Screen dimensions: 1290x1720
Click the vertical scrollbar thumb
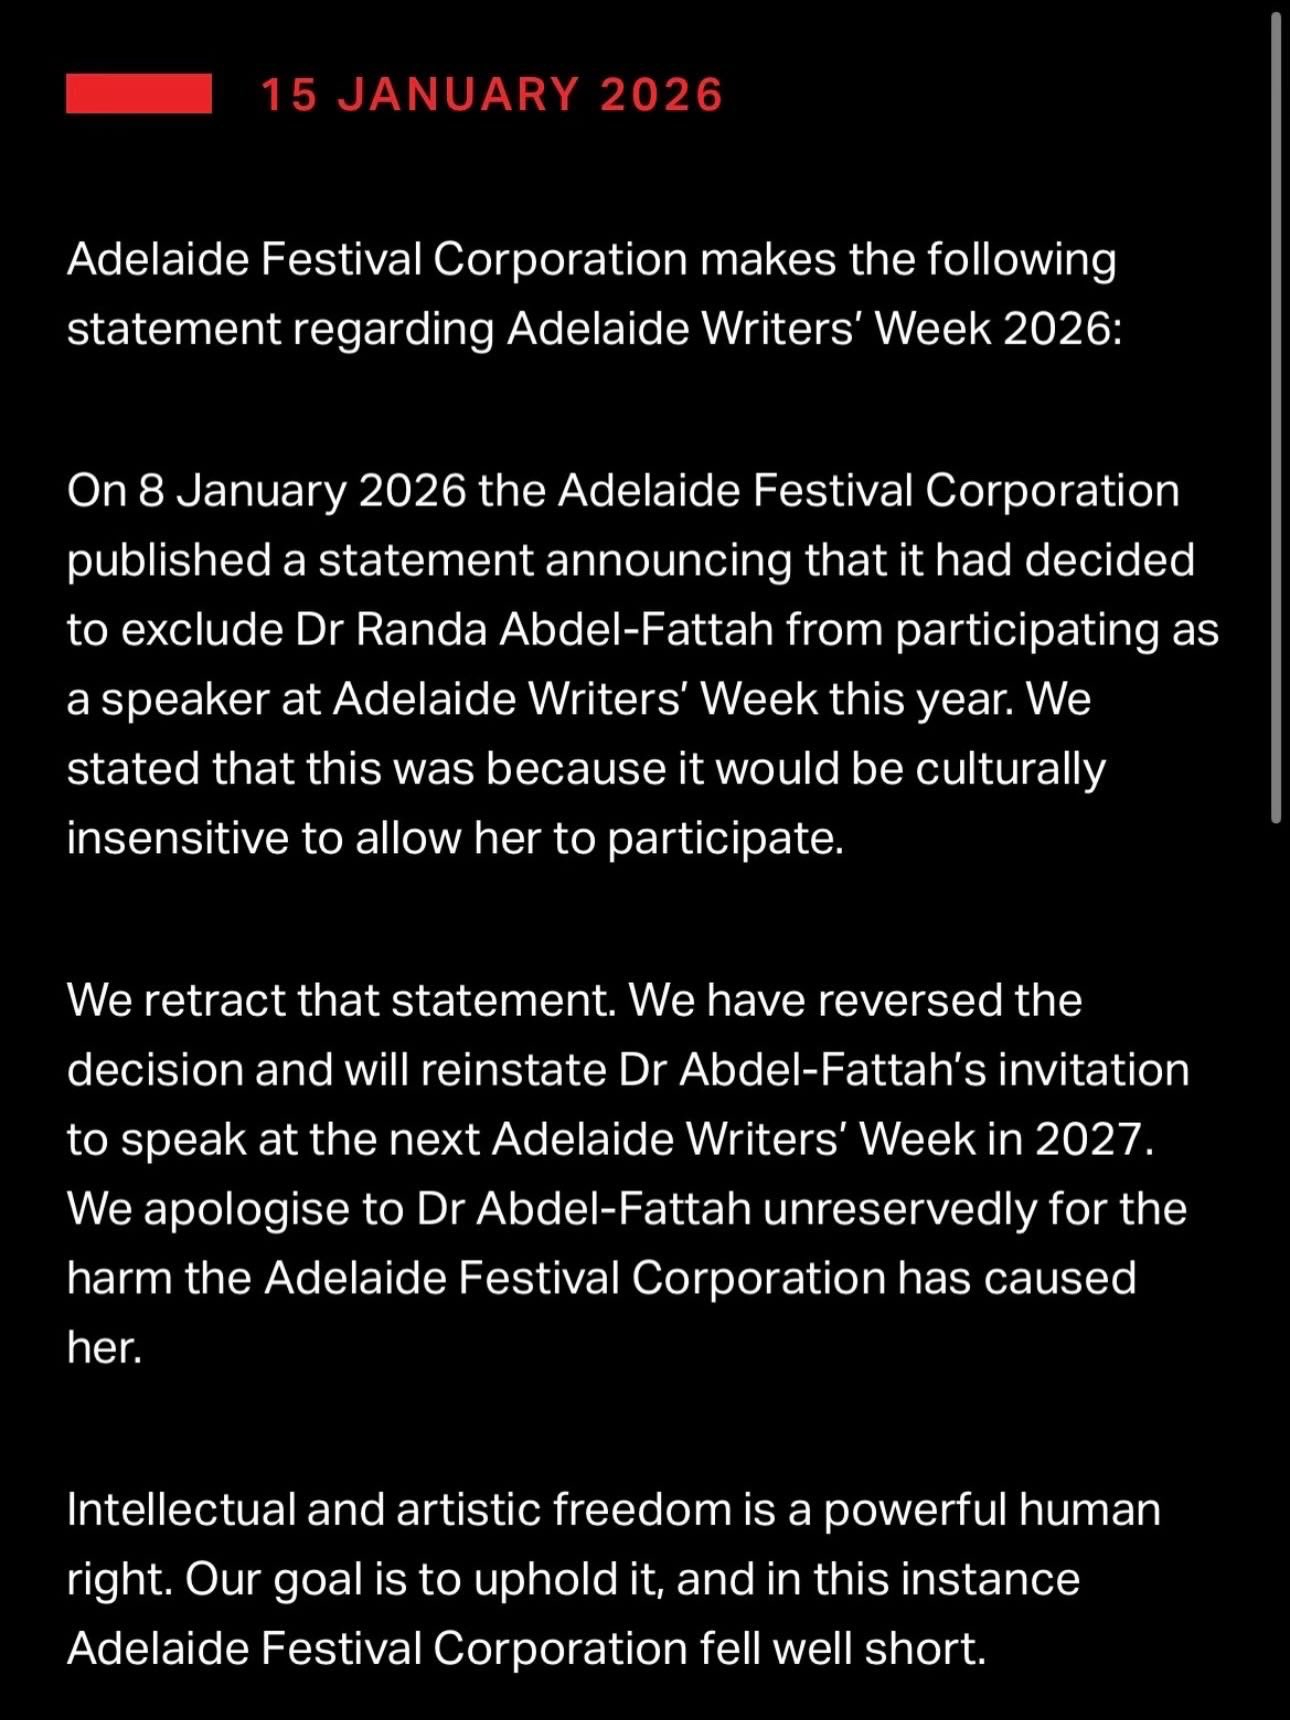coord(1276,420)
